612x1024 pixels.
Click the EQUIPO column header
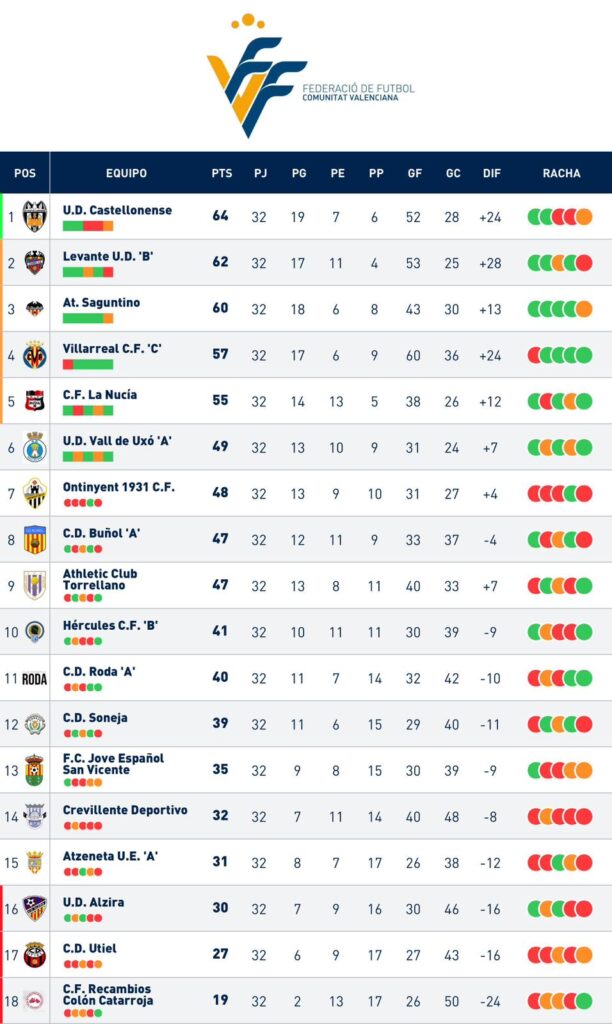tap(126, 173)
